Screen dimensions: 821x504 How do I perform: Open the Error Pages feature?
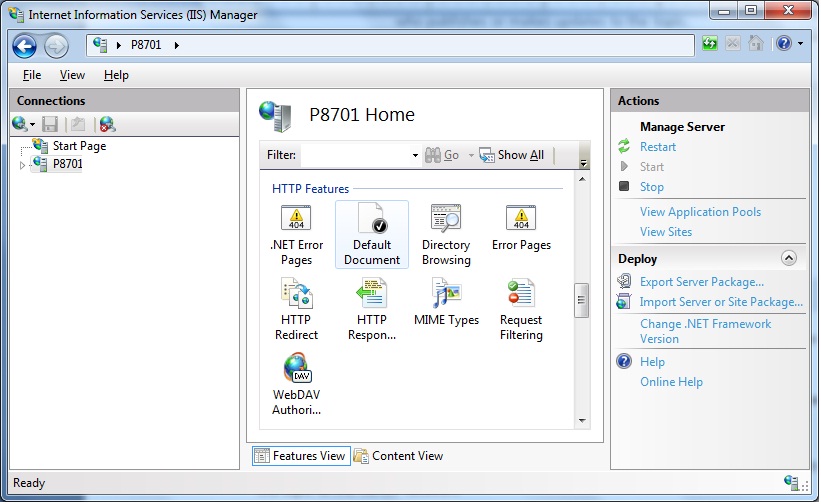(x=521, y=228)
